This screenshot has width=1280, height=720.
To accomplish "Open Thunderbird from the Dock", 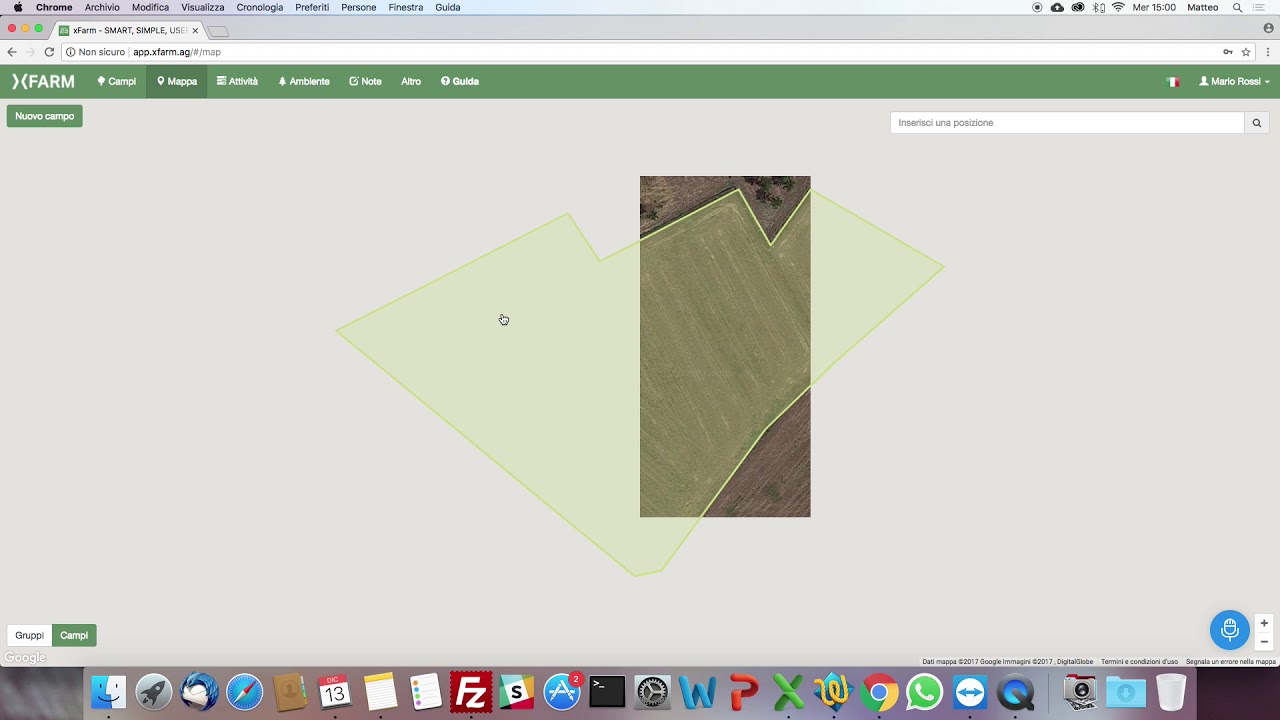I will tap(199, 692).
